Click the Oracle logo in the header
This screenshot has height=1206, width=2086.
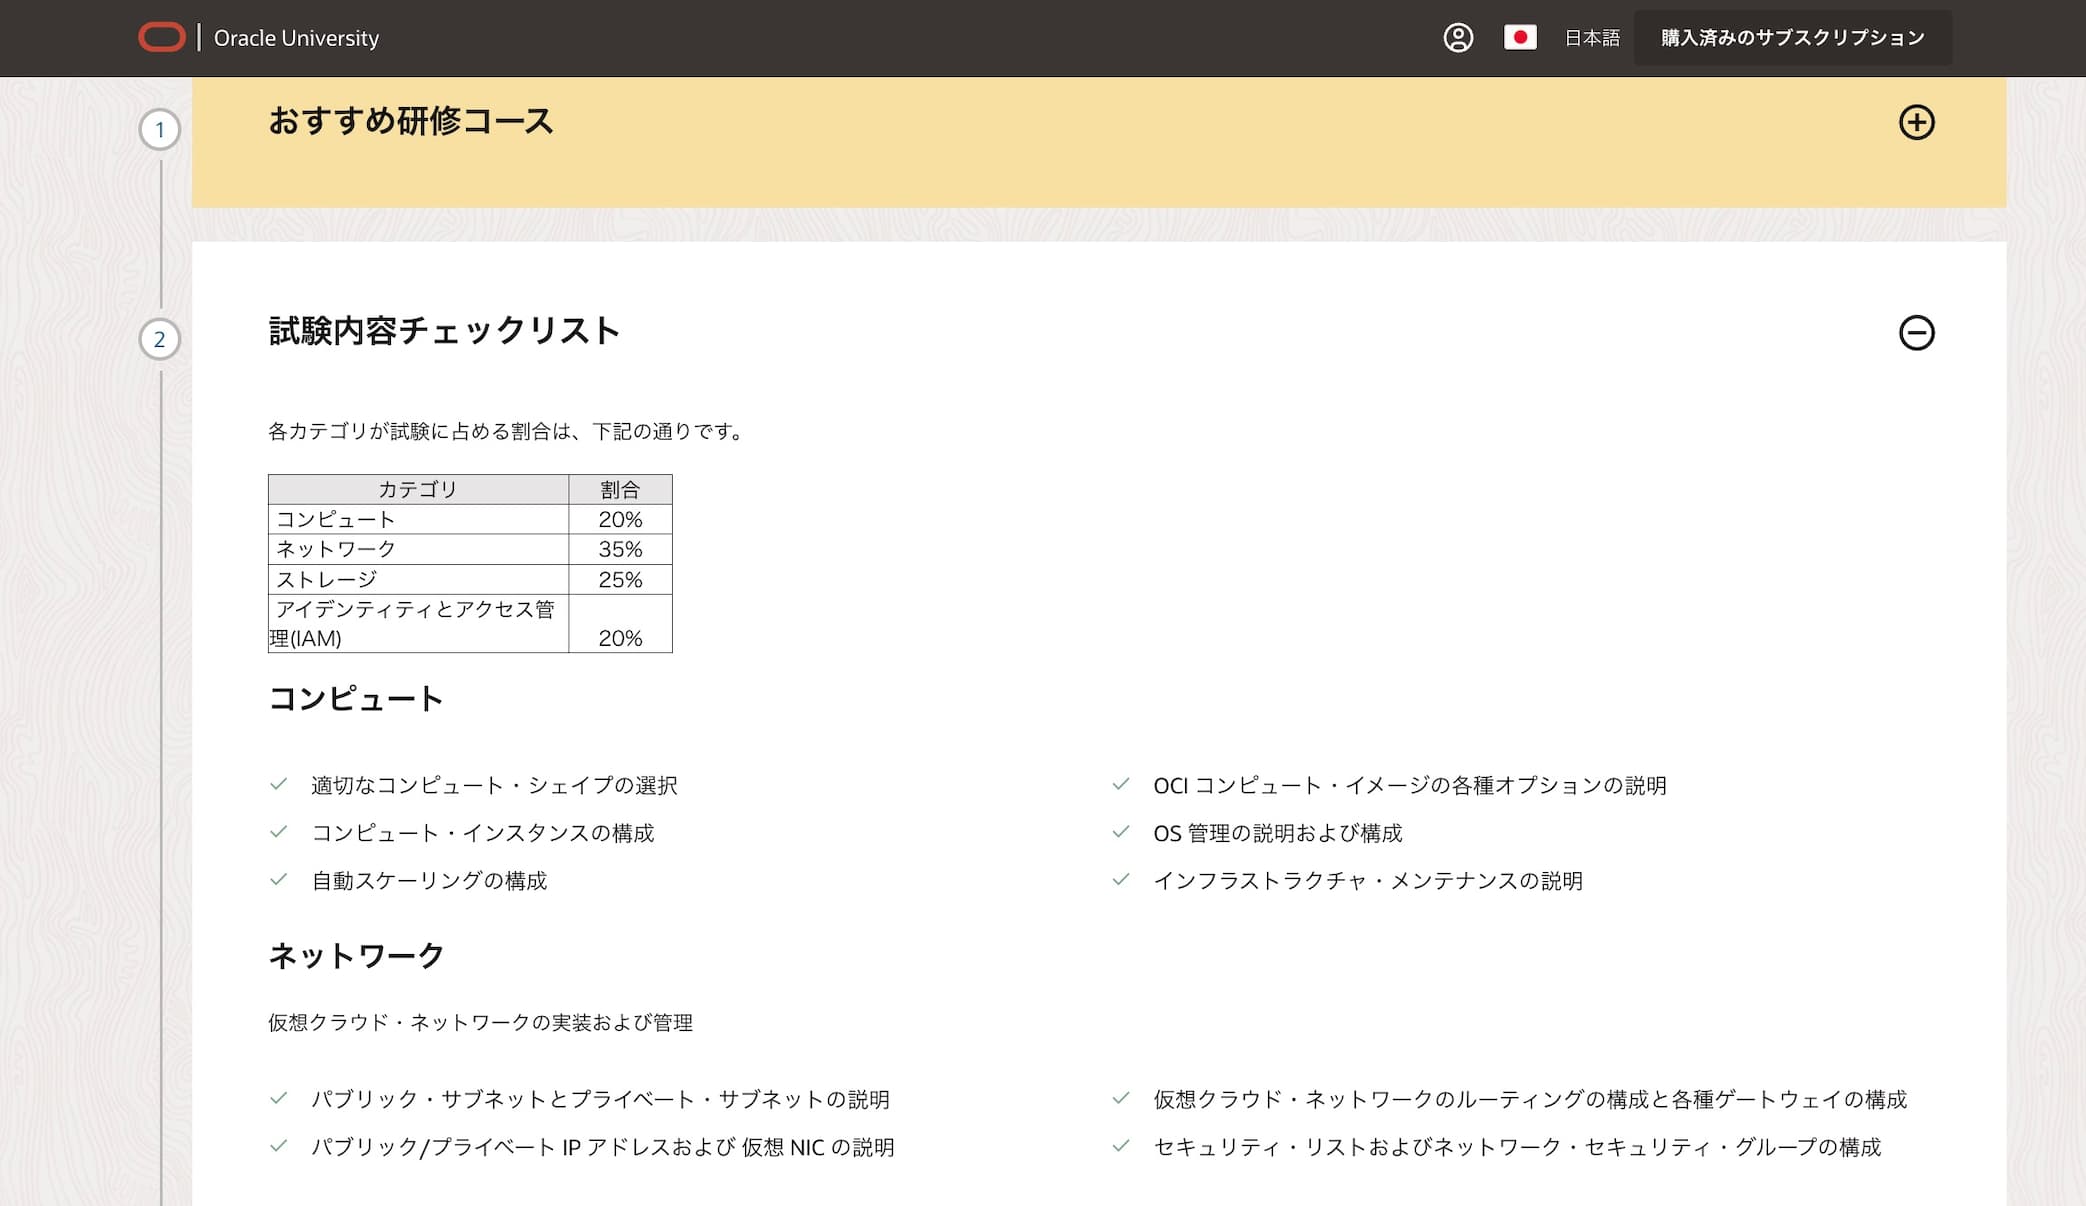tap(161, 37)
